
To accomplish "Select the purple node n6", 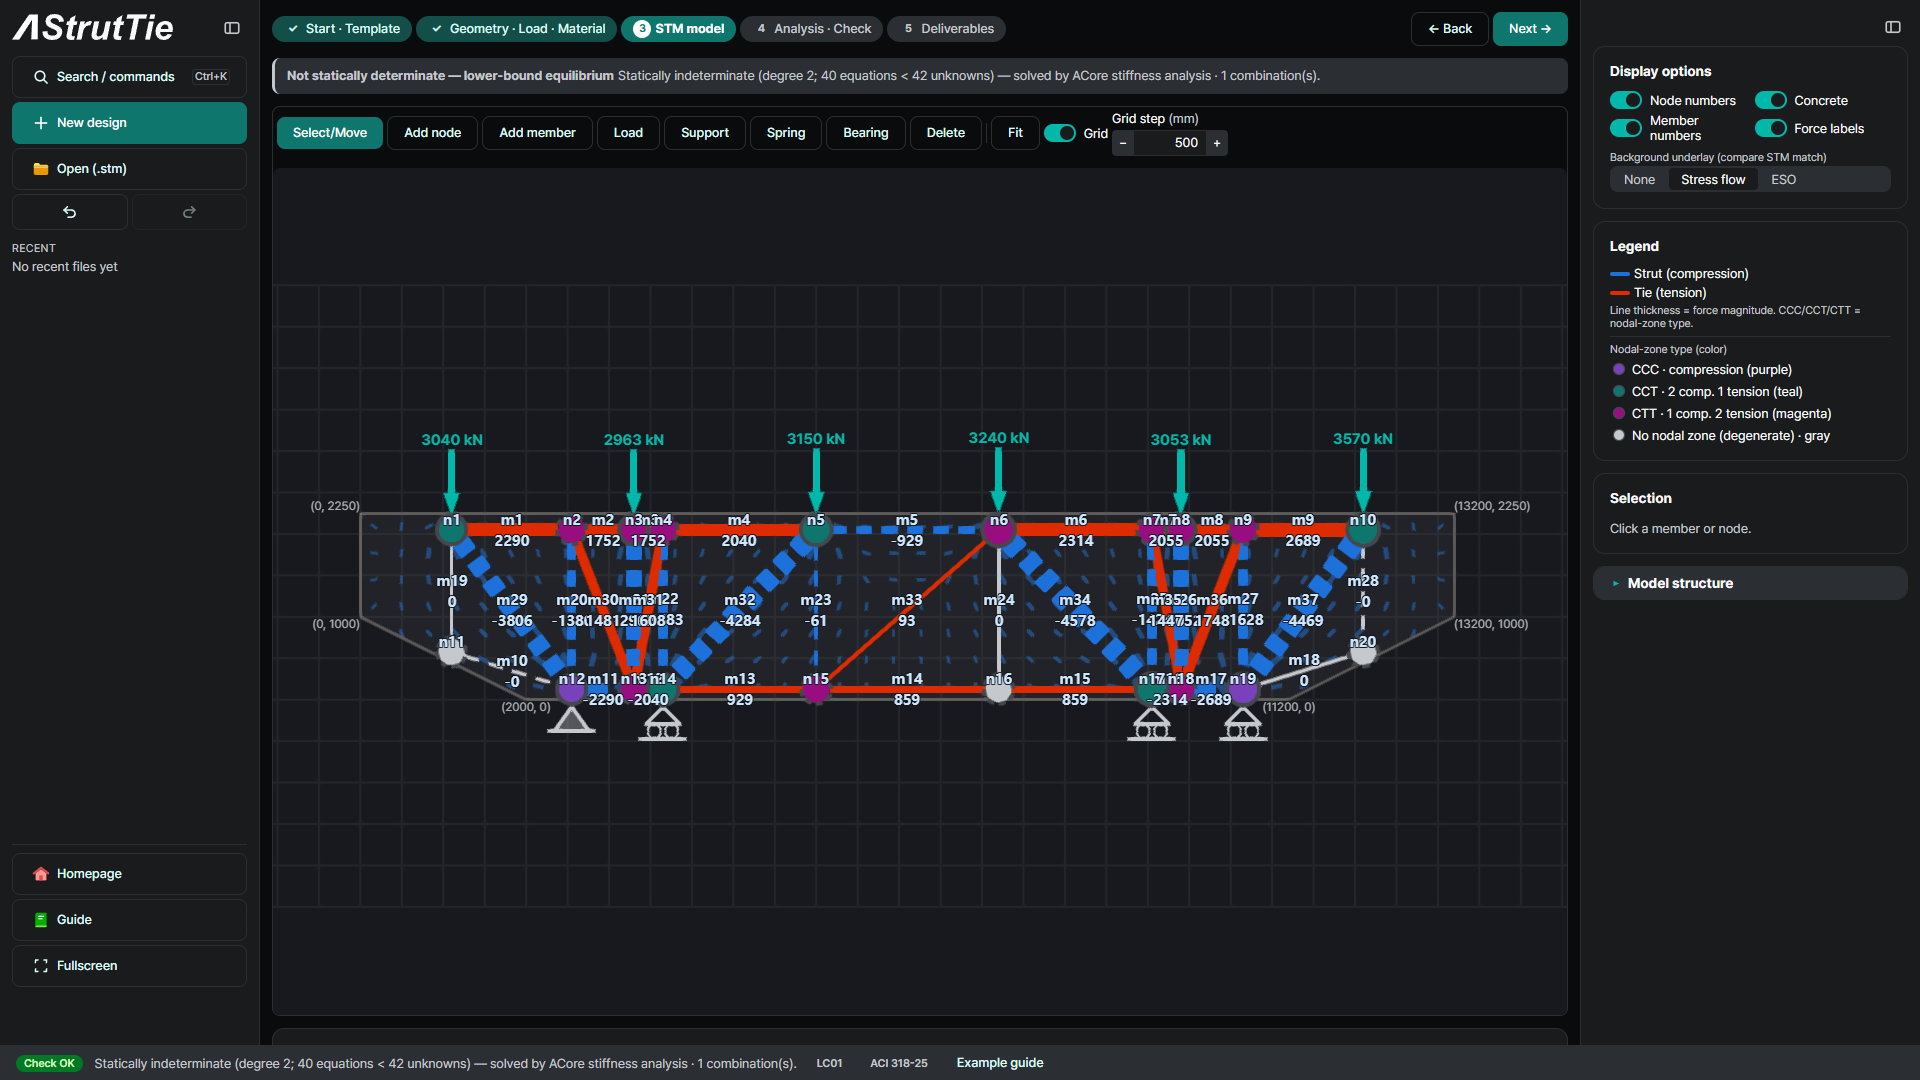I will [998, 530].
